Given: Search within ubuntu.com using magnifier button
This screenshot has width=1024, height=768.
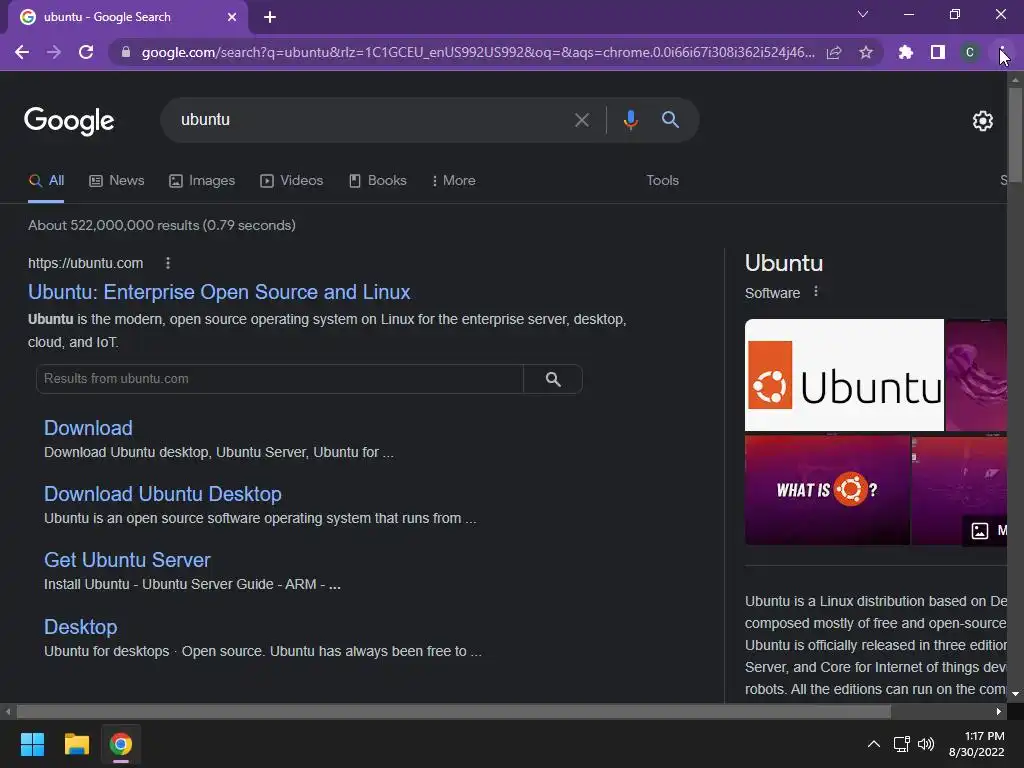Looking at the screenshot, I should [x=552, y=379].
